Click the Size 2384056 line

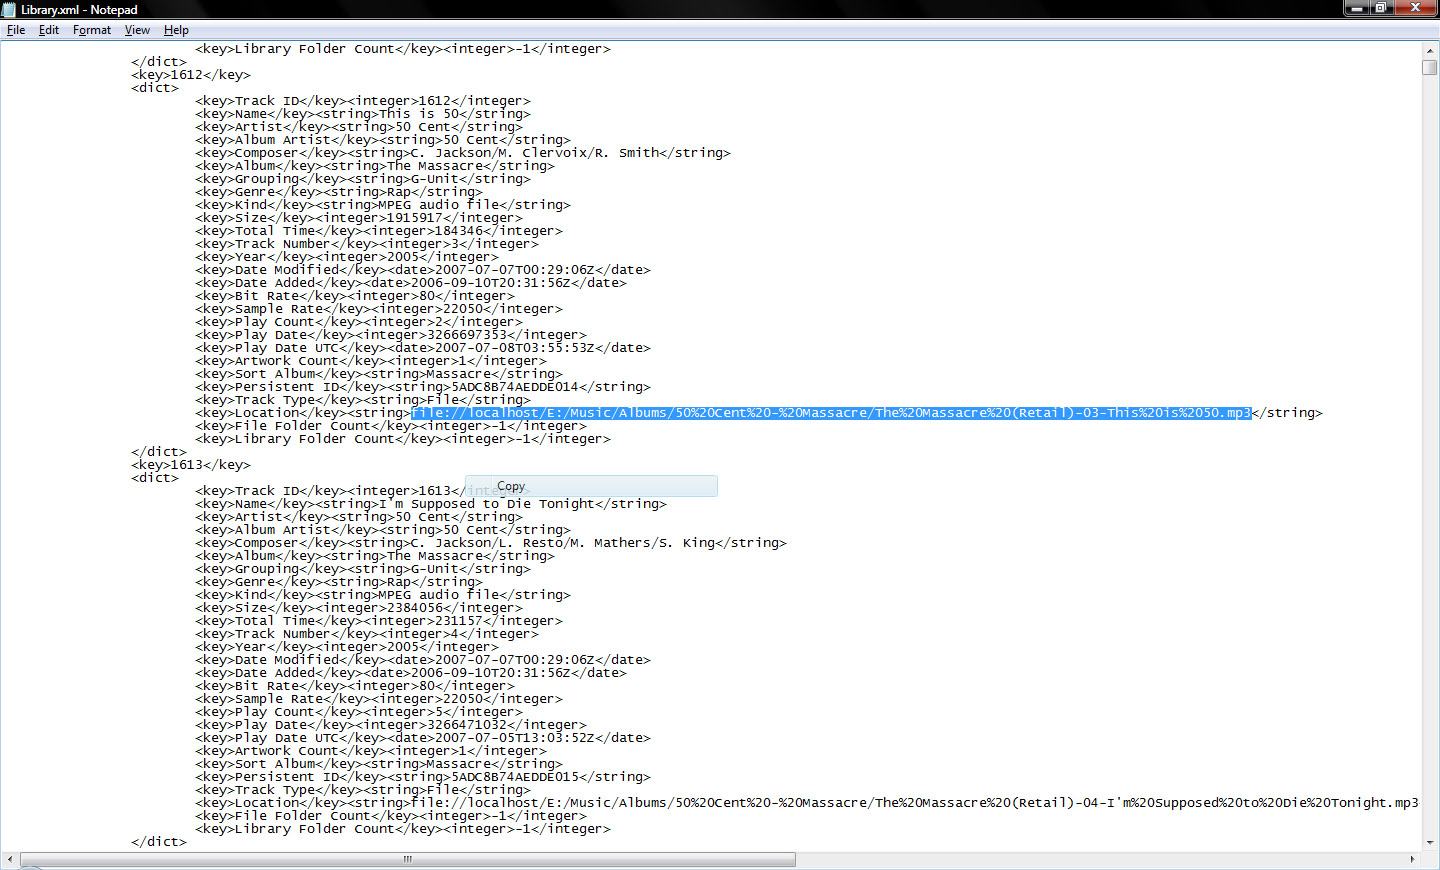(359, 608)
